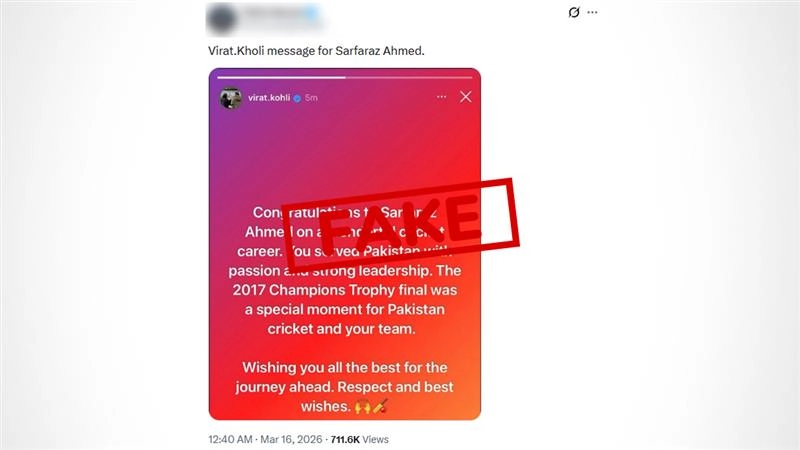Open the post's three-dot more options menu
Viewport: 800px width, 450px height.
click(x=592, y=12)
